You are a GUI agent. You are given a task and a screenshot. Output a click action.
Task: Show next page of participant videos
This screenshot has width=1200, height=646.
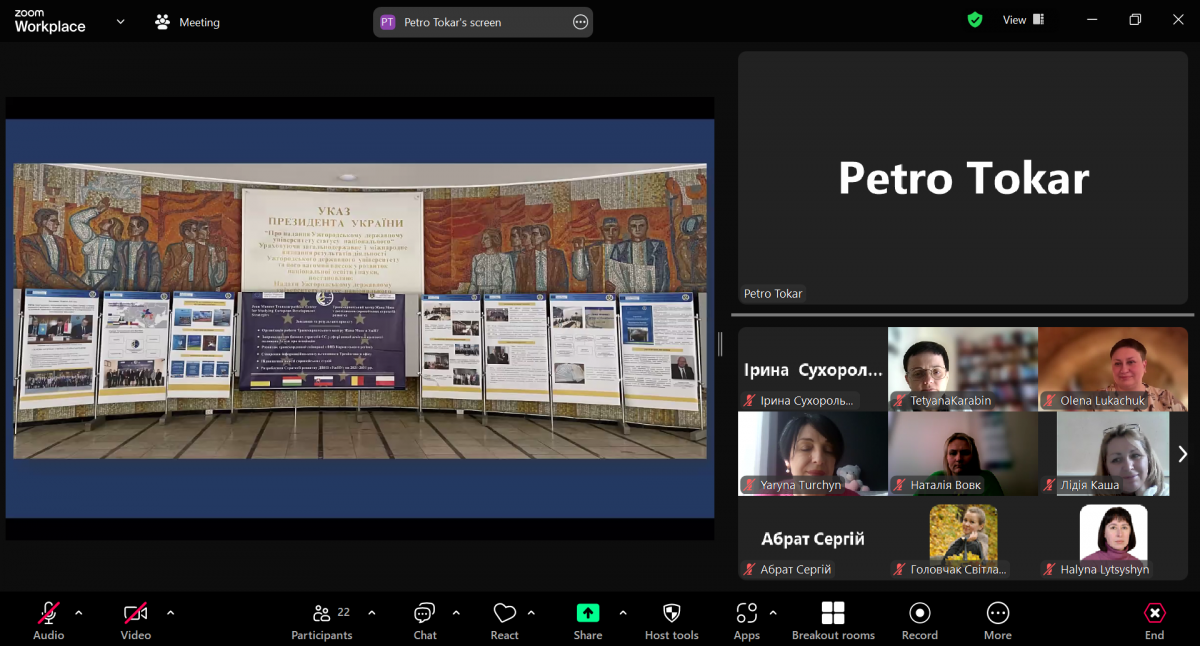1182,454
